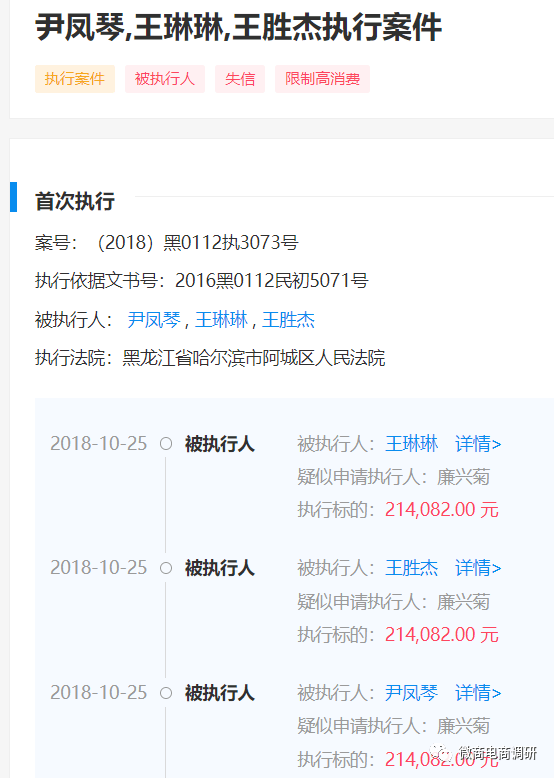View 详情 for the 尹凤琴 timeline entry
This screenshot has width=554, height=778.
[x=478, y=693]
